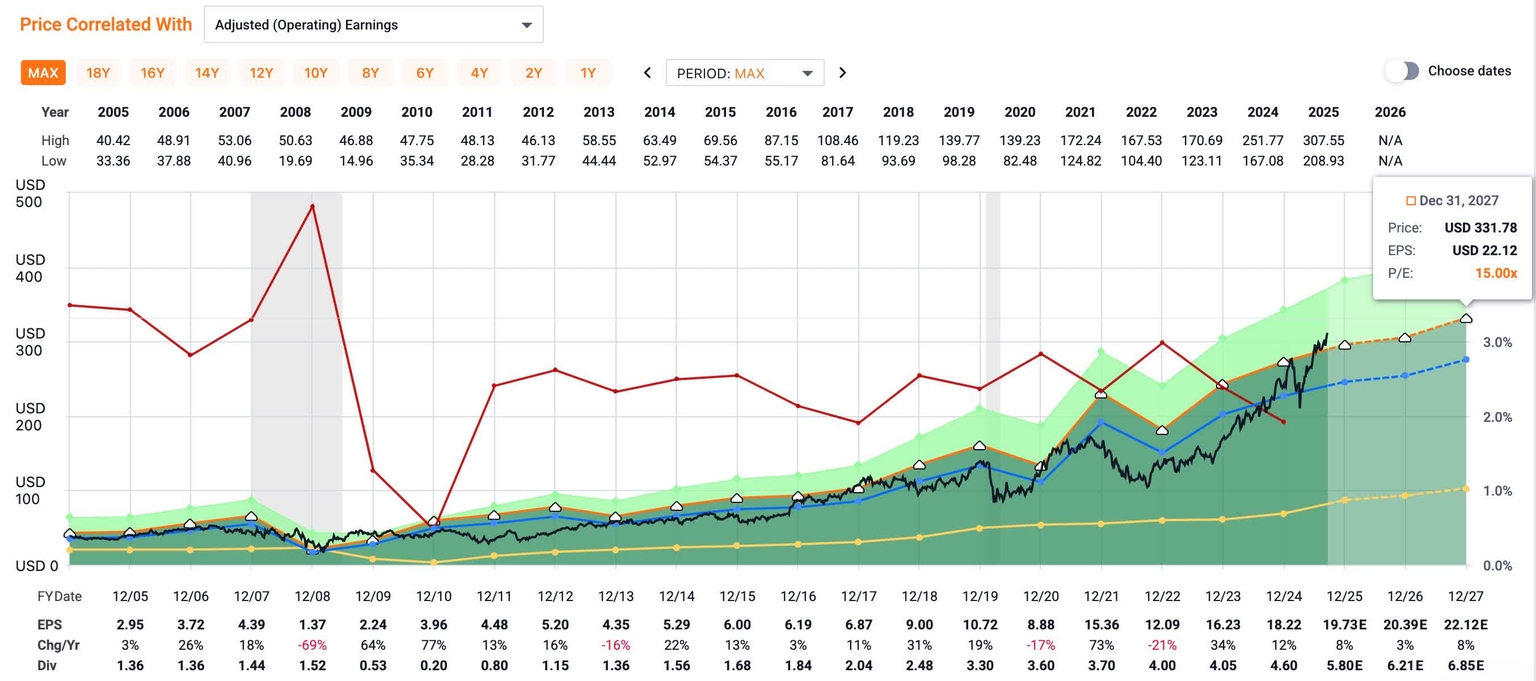Click the caret on the PERIOD selector
The width and height of the screenshot is (1536, 681).
coord(806,72)
